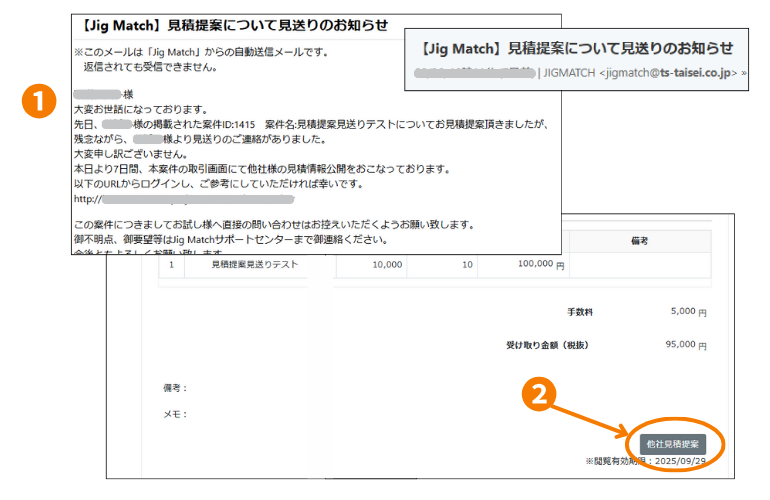The height and width of the screenshot is (500, 770).
Task: Click the 大変申し訳ございません。 line
Action: pyautogui.click(x=131, y=154)
